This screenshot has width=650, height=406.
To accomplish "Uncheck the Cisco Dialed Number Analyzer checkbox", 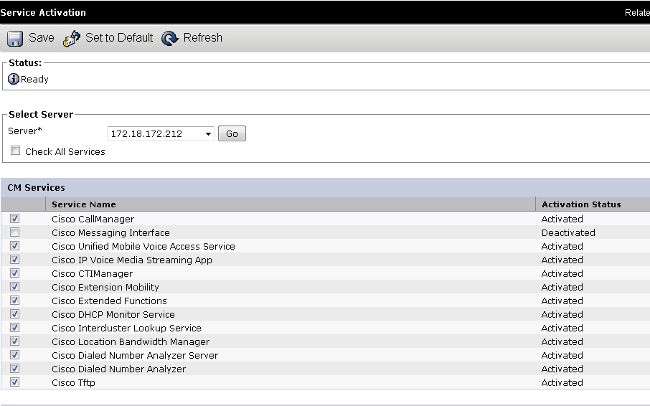I will pos(15,368).
